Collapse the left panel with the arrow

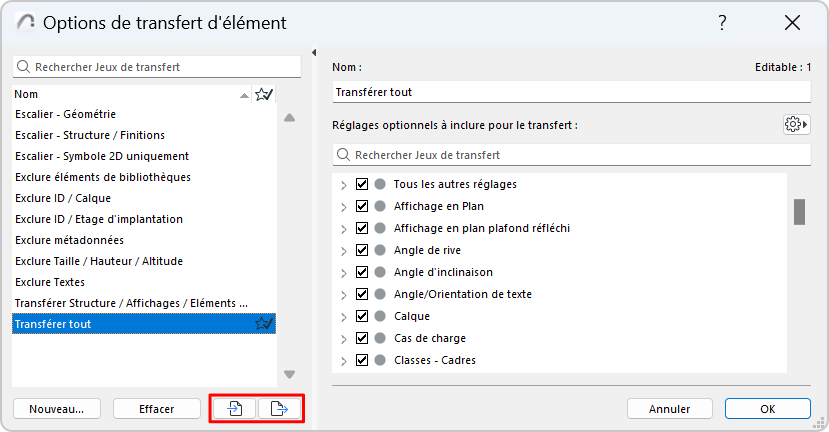pos(314,53)
